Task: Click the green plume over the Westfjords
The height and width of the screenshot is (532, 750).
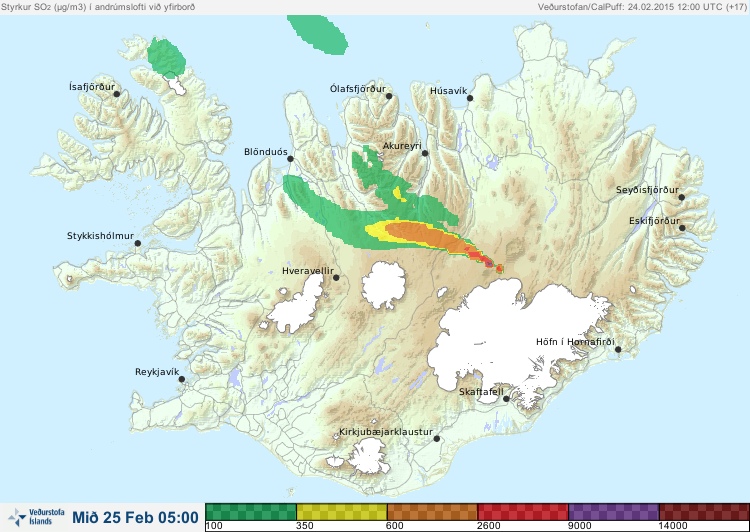Action: tap(166, 57)
